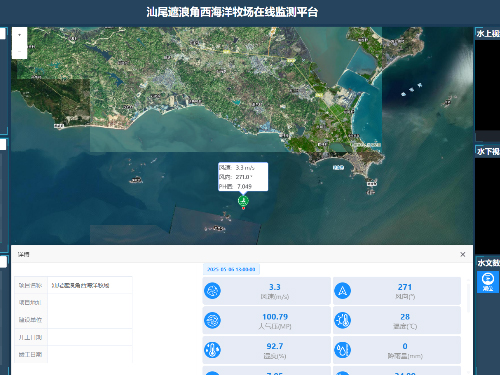Click the temperature icon beside 28
500x375 pixels.
click(342, 320)
